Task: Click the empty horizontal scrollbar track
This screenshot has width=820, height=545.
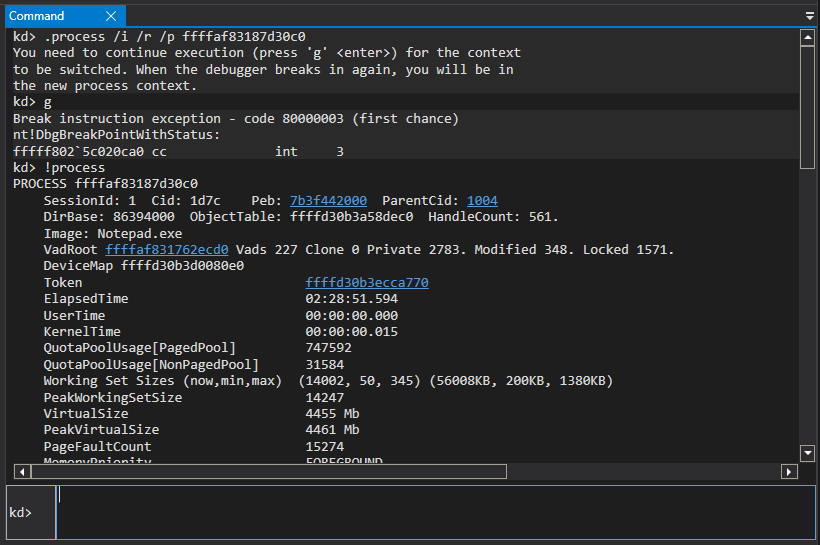Action: click(643, 472)
